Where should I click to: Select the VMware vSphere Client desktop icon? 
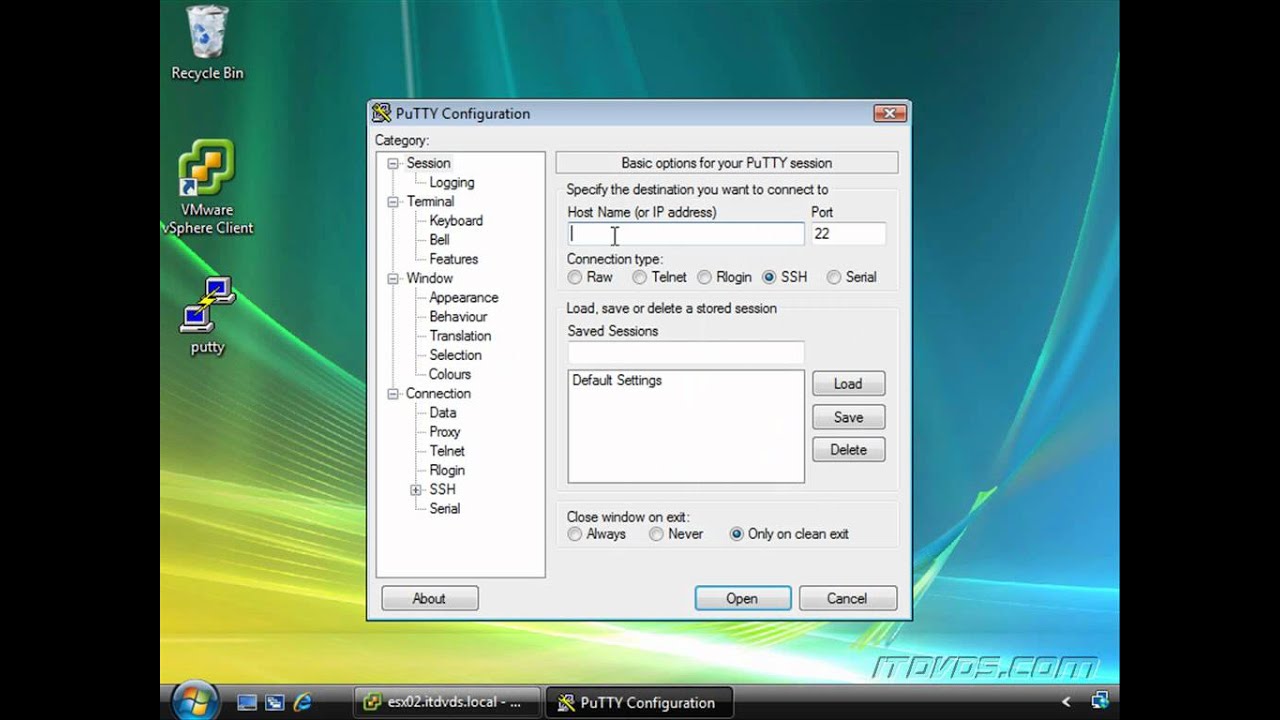[x=207, y=187]
